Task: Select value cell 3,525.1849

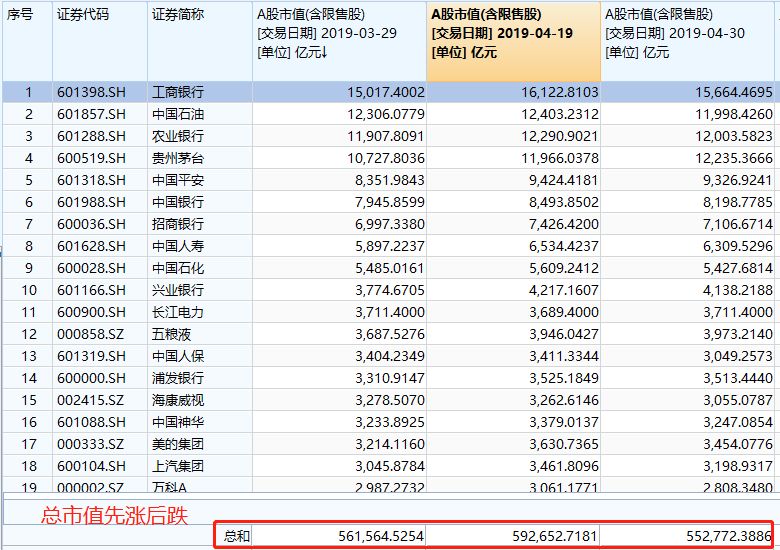Action: pos(513,378)
